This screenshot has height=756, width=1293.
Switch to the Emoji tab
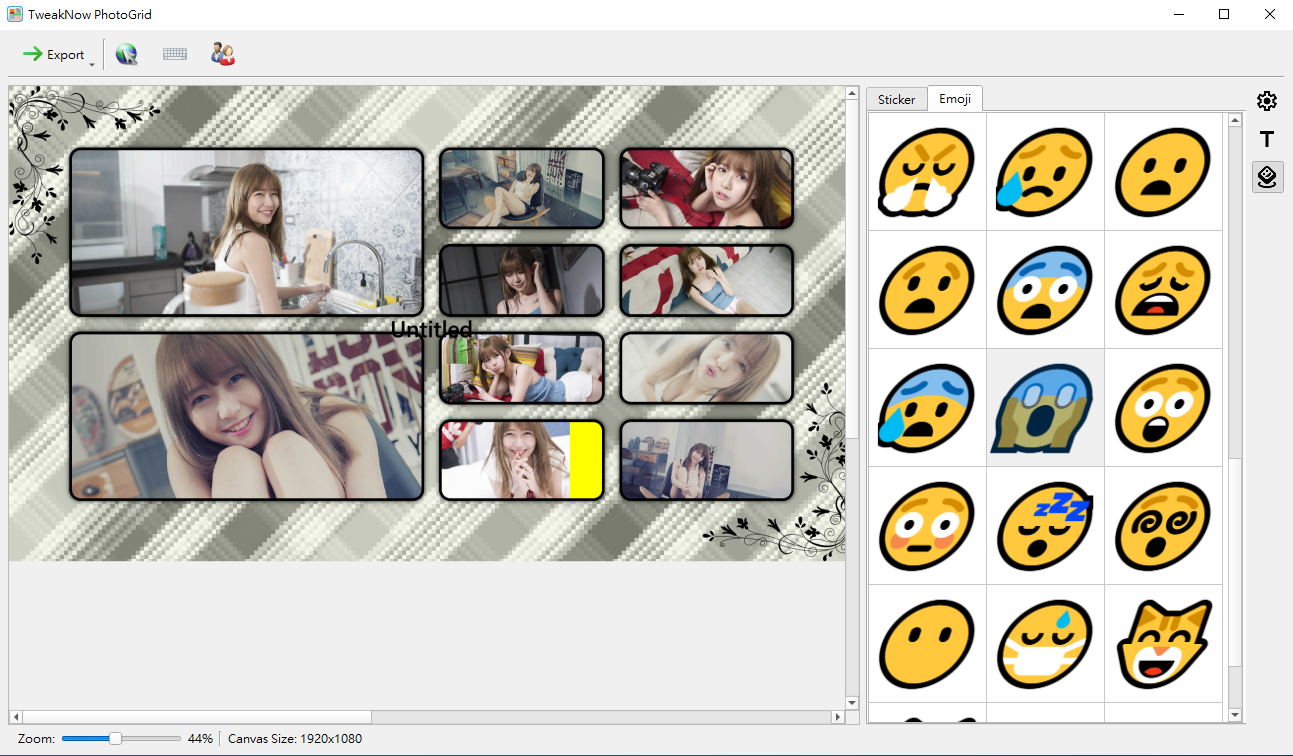955,98
